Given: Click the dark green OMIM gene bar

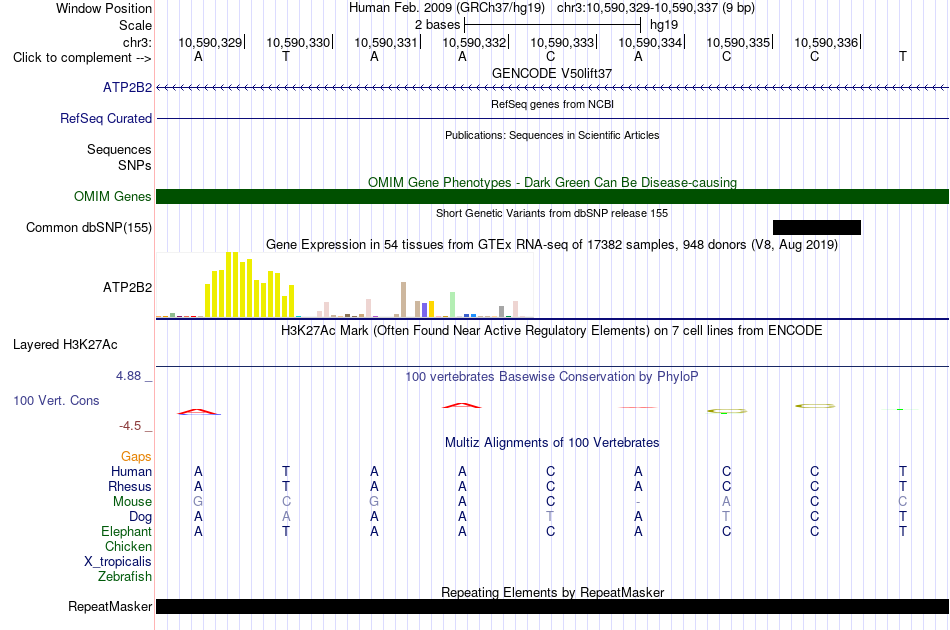Looking at the screenshot, I should (553, 196).
